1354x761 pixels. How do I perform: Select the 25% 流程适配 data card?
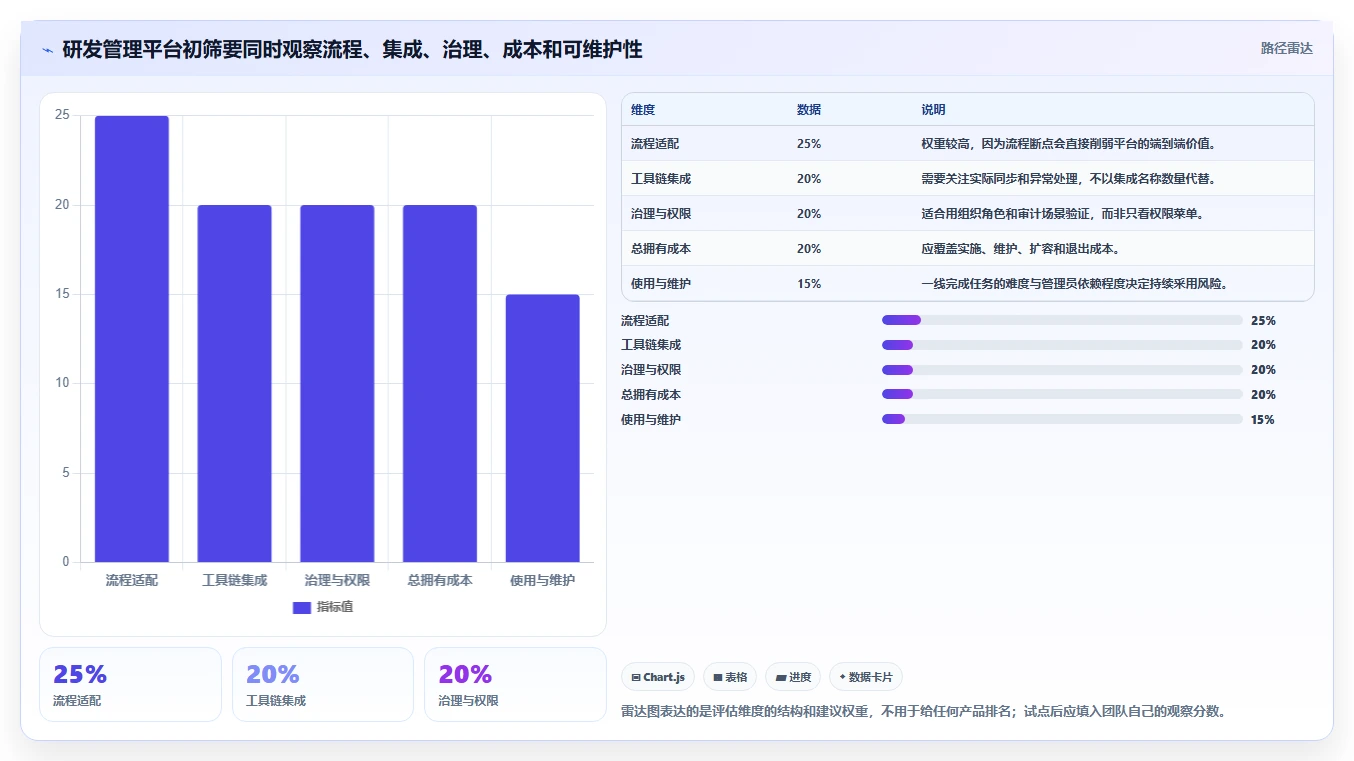tap(130, 684)
